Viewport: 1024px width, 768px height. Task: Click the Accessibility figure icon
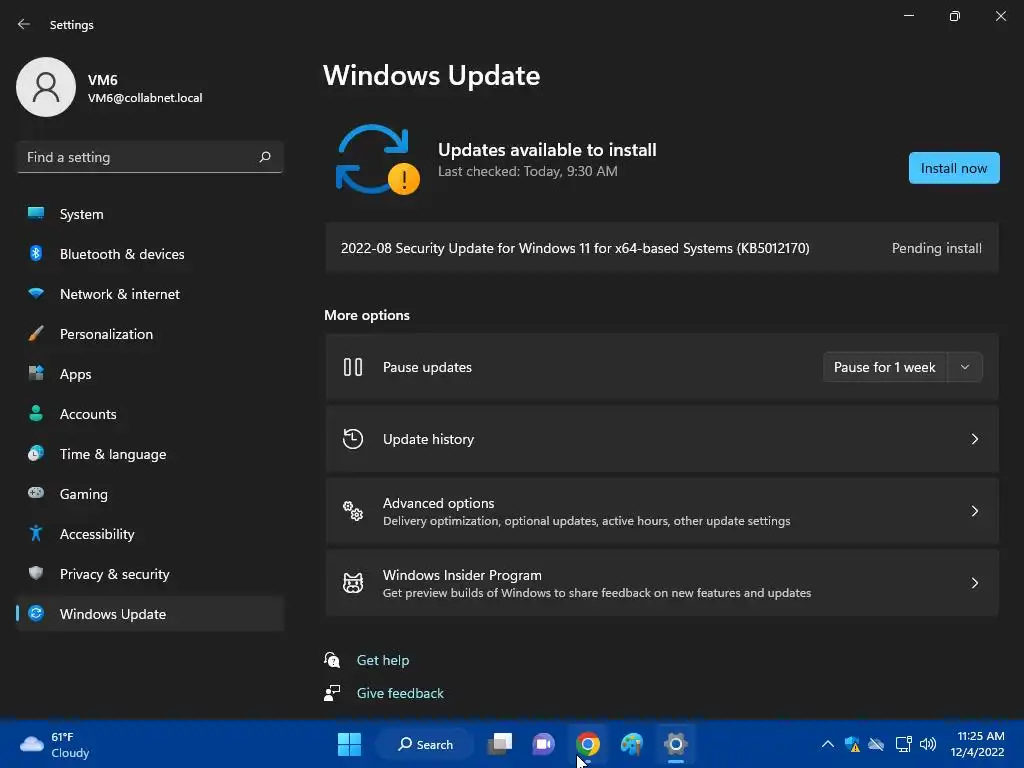pyautogui.click(x=36, y=533)
